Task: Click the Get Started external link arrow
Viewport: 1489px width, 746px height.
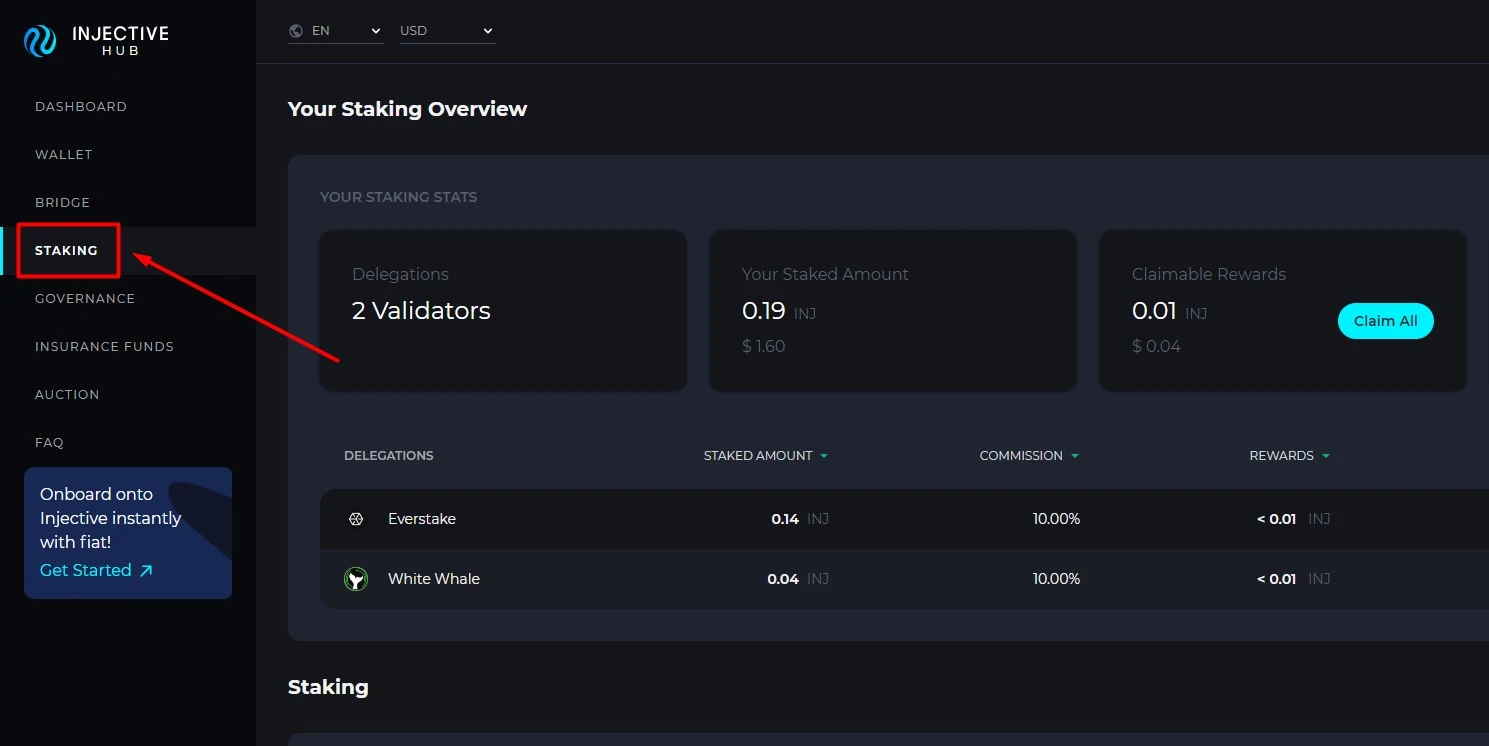Action: coord(147,570)
